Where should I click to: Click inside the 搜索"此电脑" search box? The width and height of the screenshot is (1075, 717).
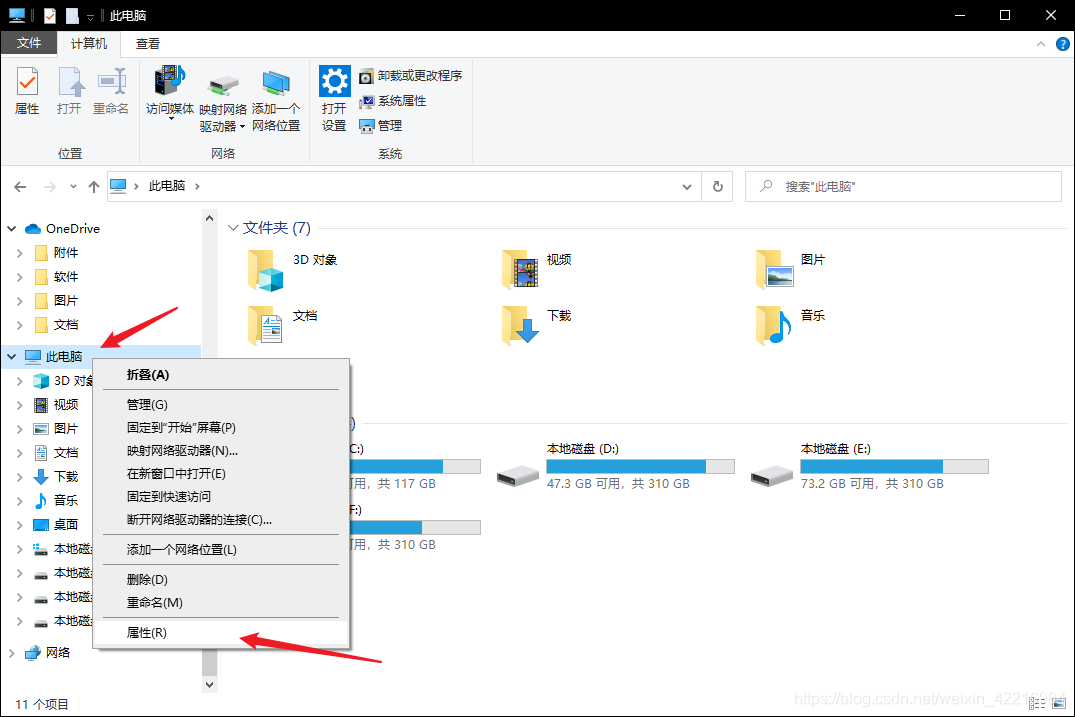[900, 186]
